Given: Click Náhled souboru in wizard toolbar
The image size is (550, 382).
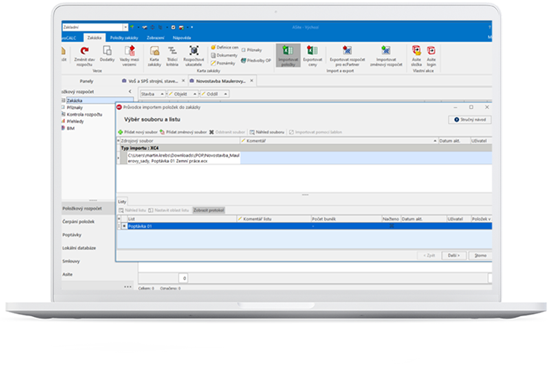Looking at the screenshot, I should tap(267, 132).
